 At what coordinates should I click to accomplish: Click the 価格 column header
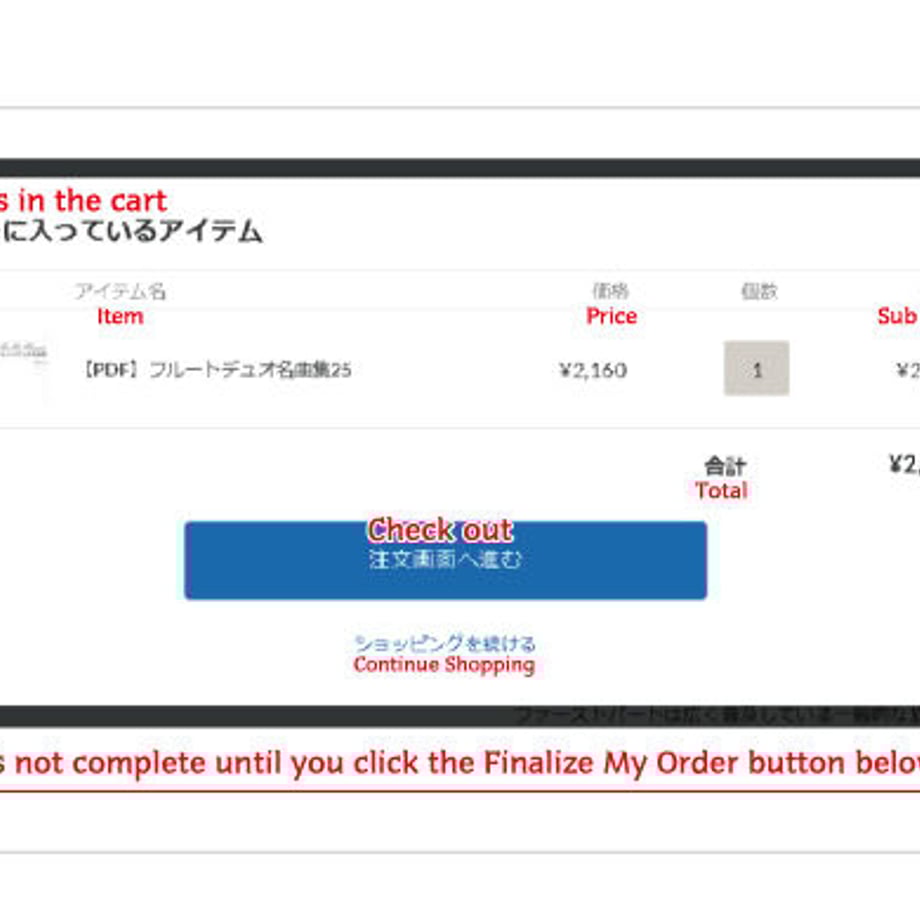pyautogui.click(x=611, y=290)
